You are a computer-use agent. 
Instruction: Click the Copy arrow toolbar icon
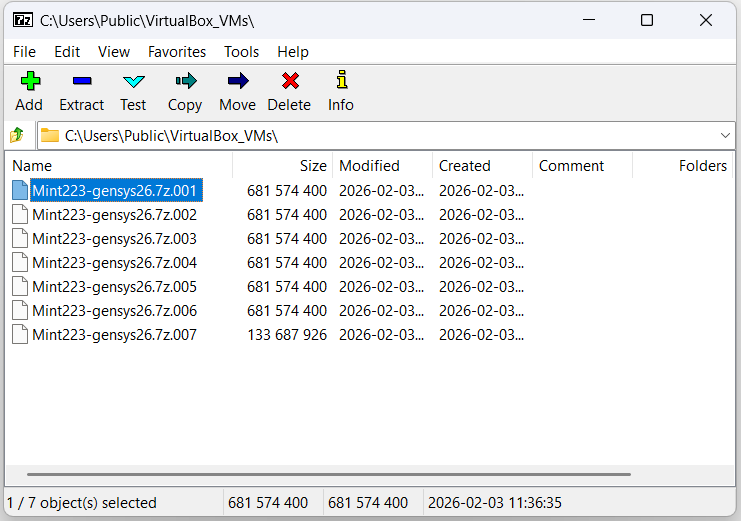pos(186,81)
